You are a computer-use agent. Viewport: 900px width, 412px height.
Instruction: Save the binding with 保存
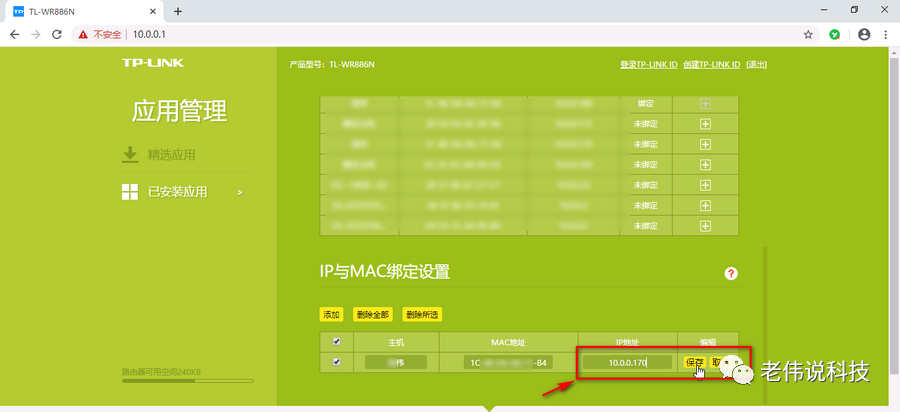coord(695,363)
